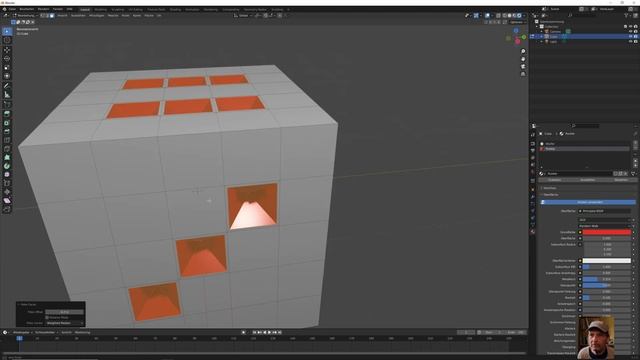Hide the Camera object in outliner
This screenshot has height=360, width=640.
click(x=631, y=31)
